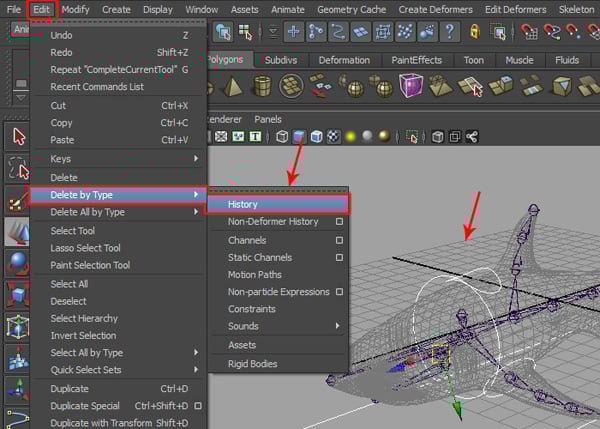Click the yellow sphere lighting icon
This screenshot has width=600, height=429.
[x=350, y=136]
